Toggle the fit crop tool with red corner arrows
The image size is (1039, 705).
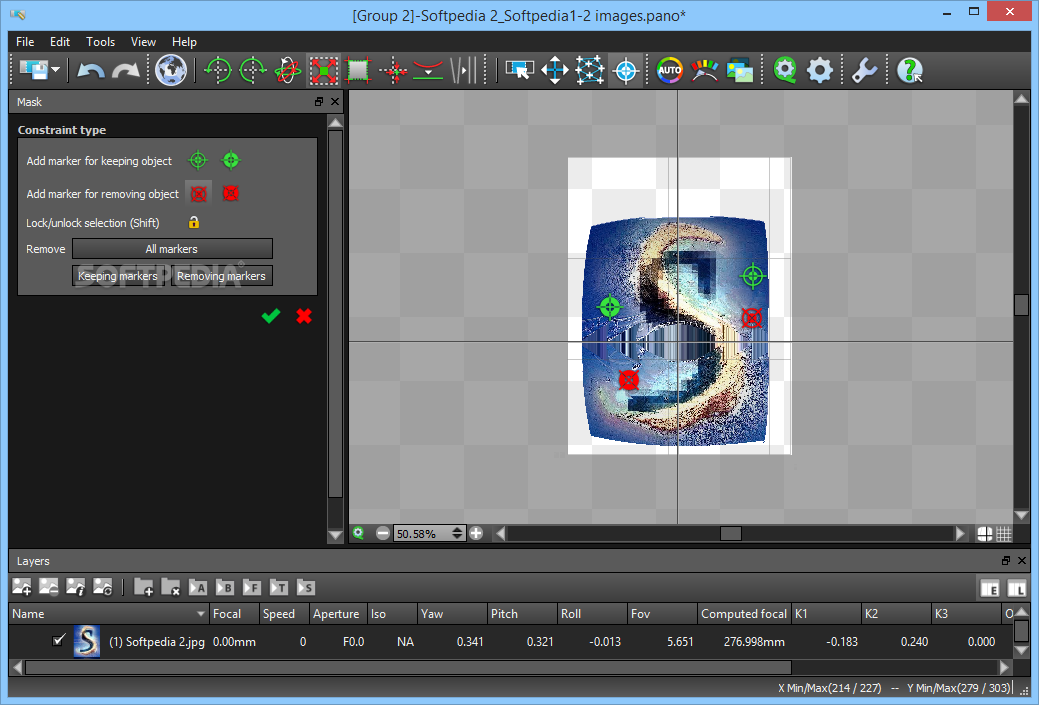[x=323, y=70]
